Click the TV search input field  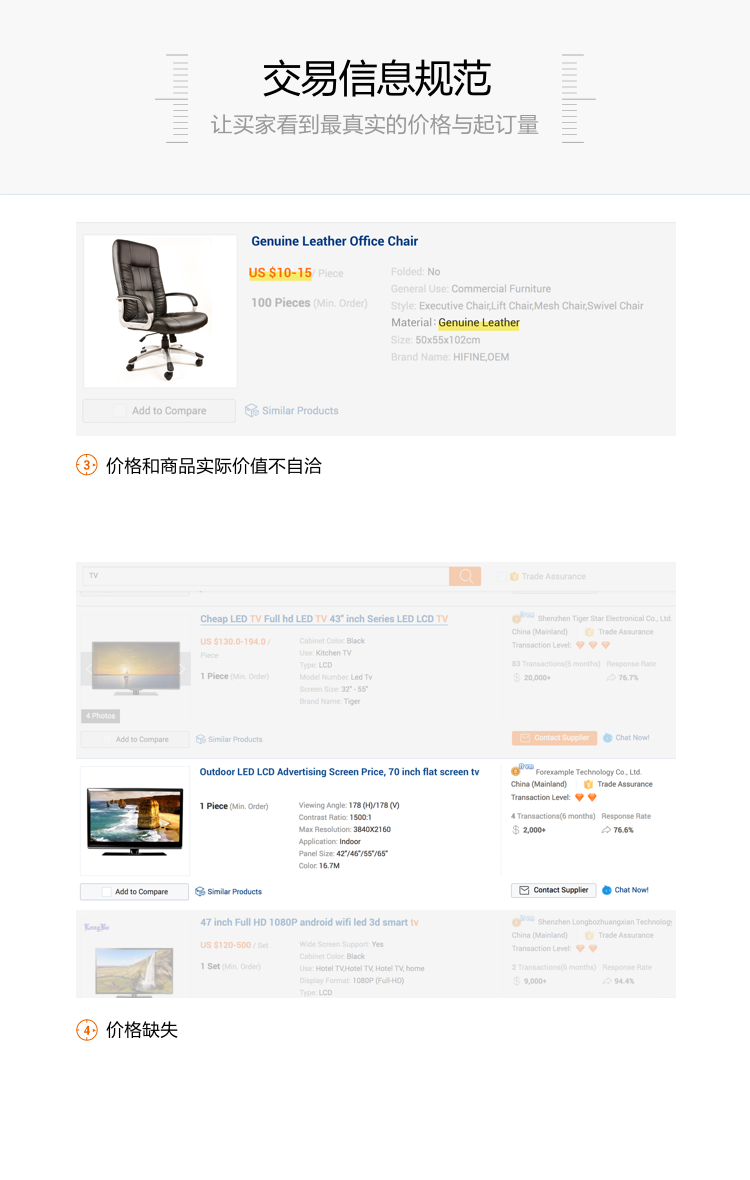pos(266,576)
